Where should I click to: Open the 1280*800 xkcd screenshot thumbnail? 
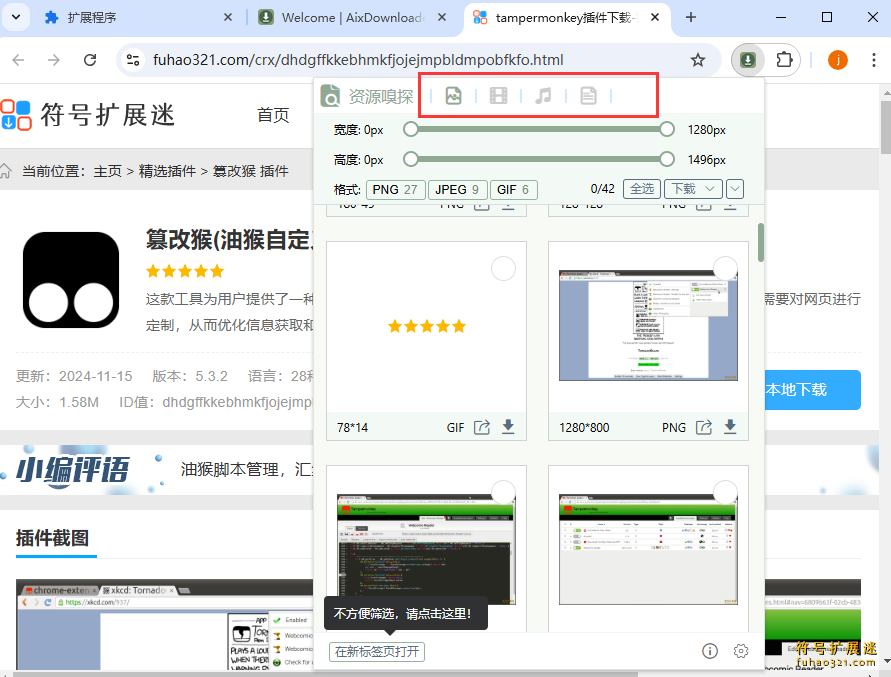648,325
